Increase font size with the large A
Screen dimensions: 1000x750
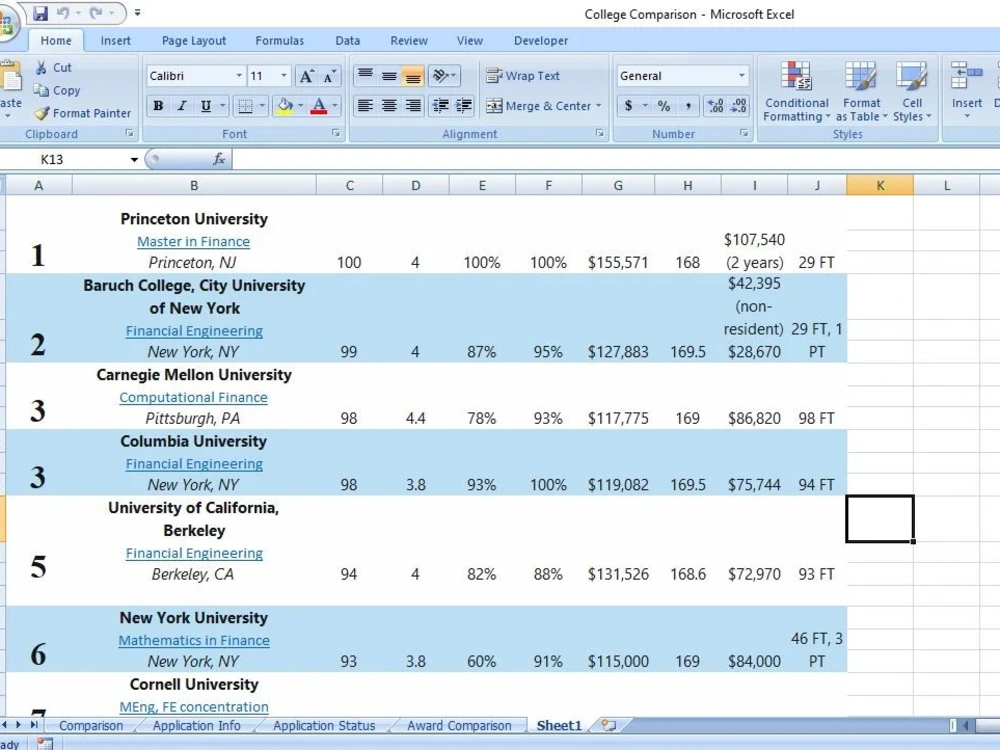[306, 77]
